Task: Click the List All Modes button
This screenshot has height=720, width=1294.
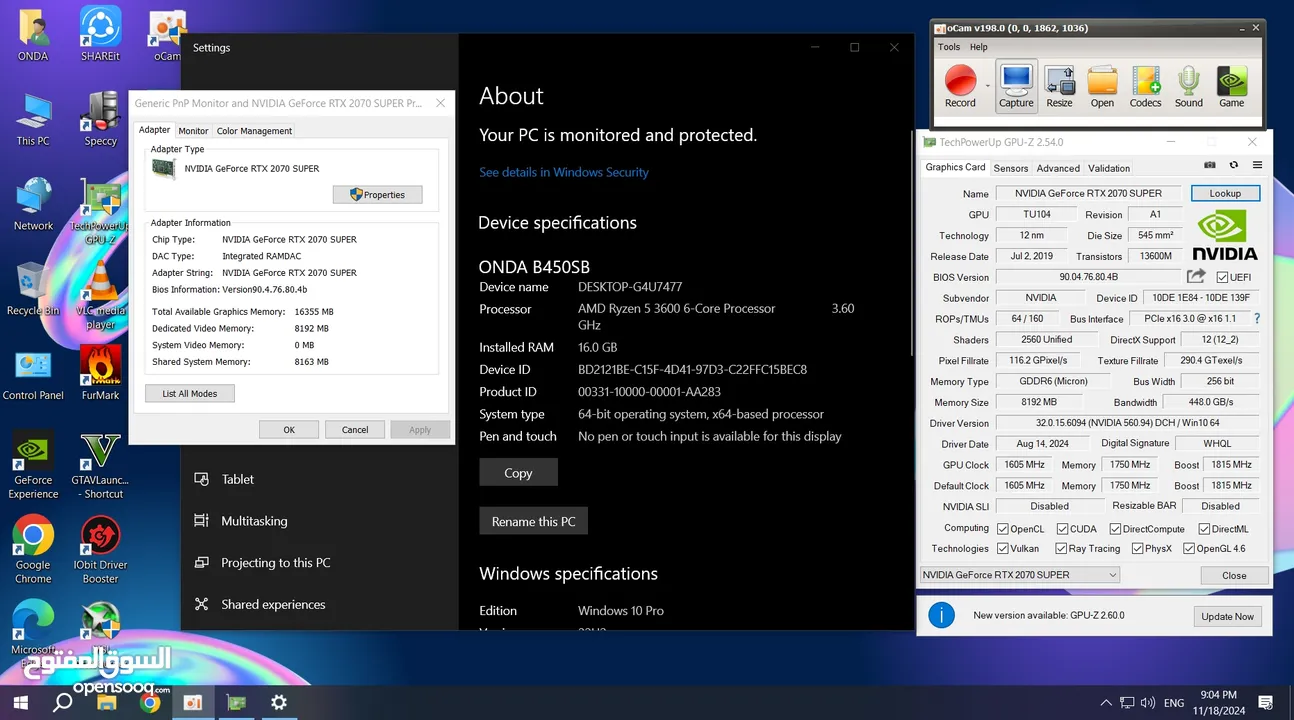Action: (x=190, y=394)
